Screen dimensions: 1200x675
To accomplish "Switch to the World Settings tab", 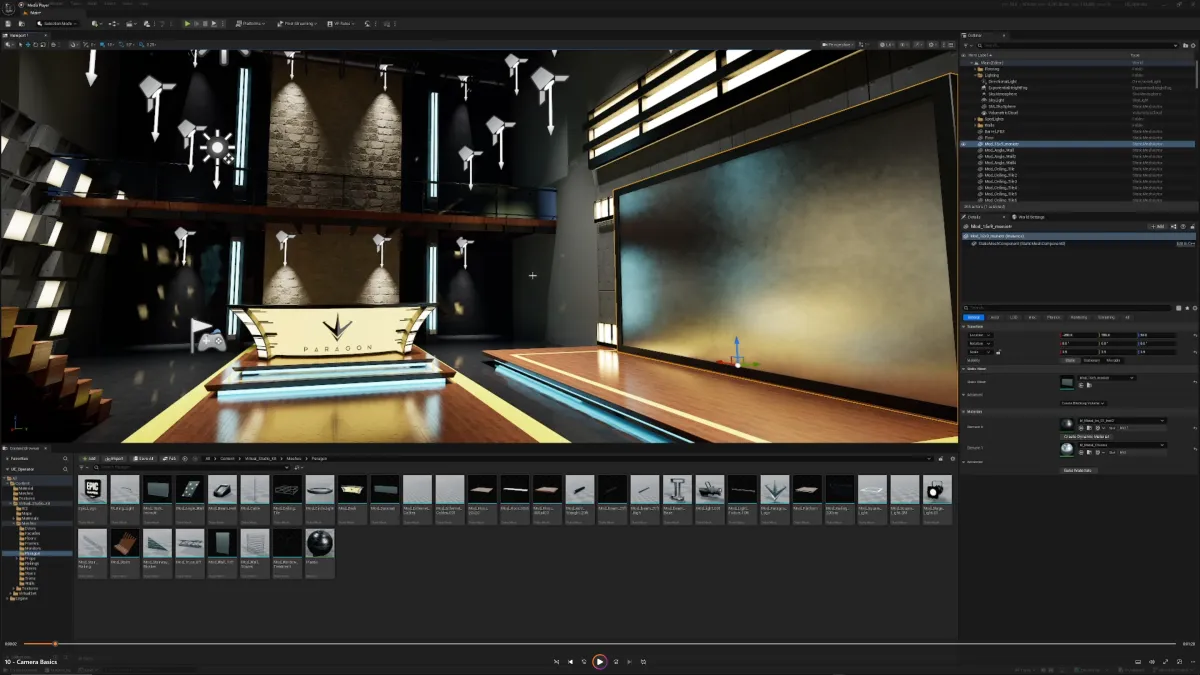I will 1029,217.
